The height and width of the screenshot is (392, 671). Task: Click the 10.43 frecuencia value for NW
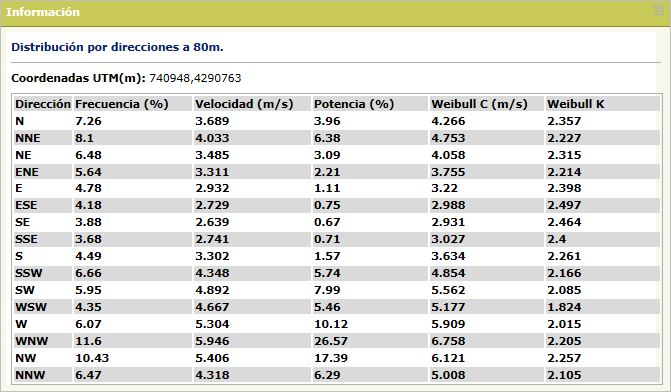(x=92, y=358)
